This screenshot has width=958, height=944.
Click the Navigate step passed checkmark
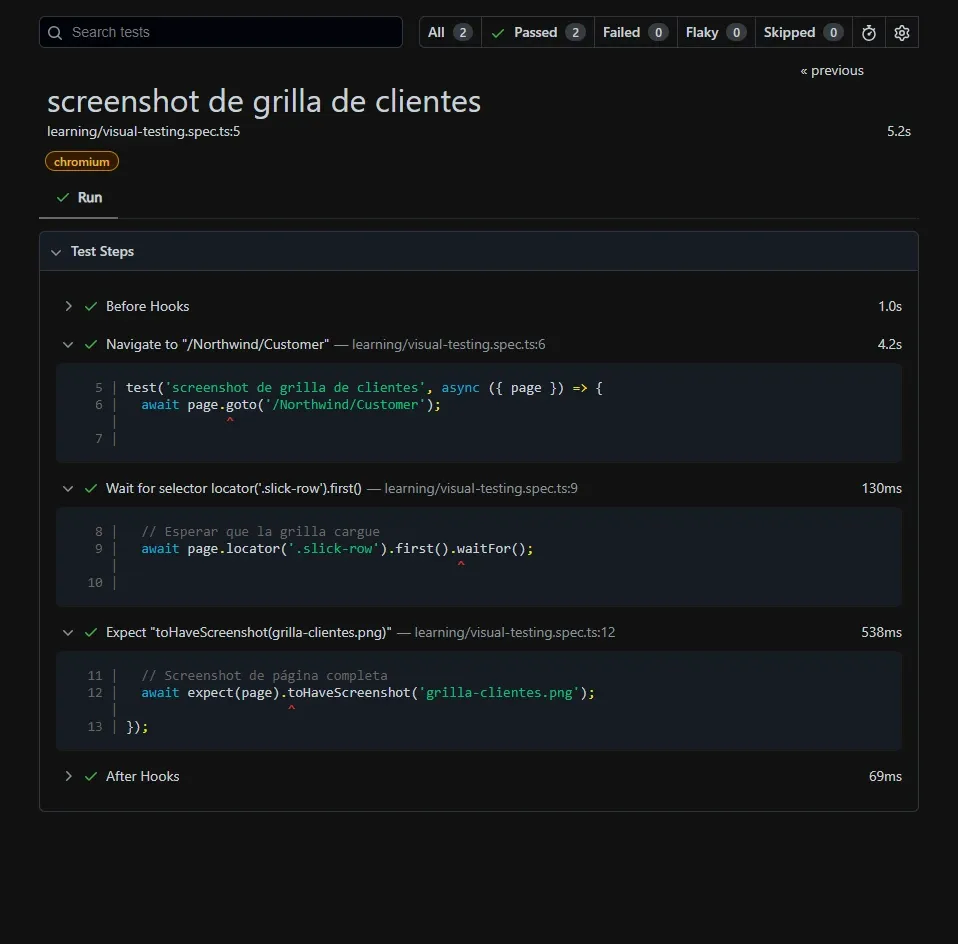pyautogui.click(x=91, y=345)
